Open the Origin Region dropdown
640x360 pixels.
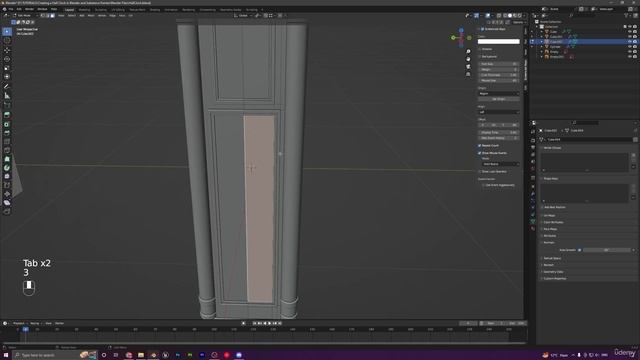[x=498, y=93]
